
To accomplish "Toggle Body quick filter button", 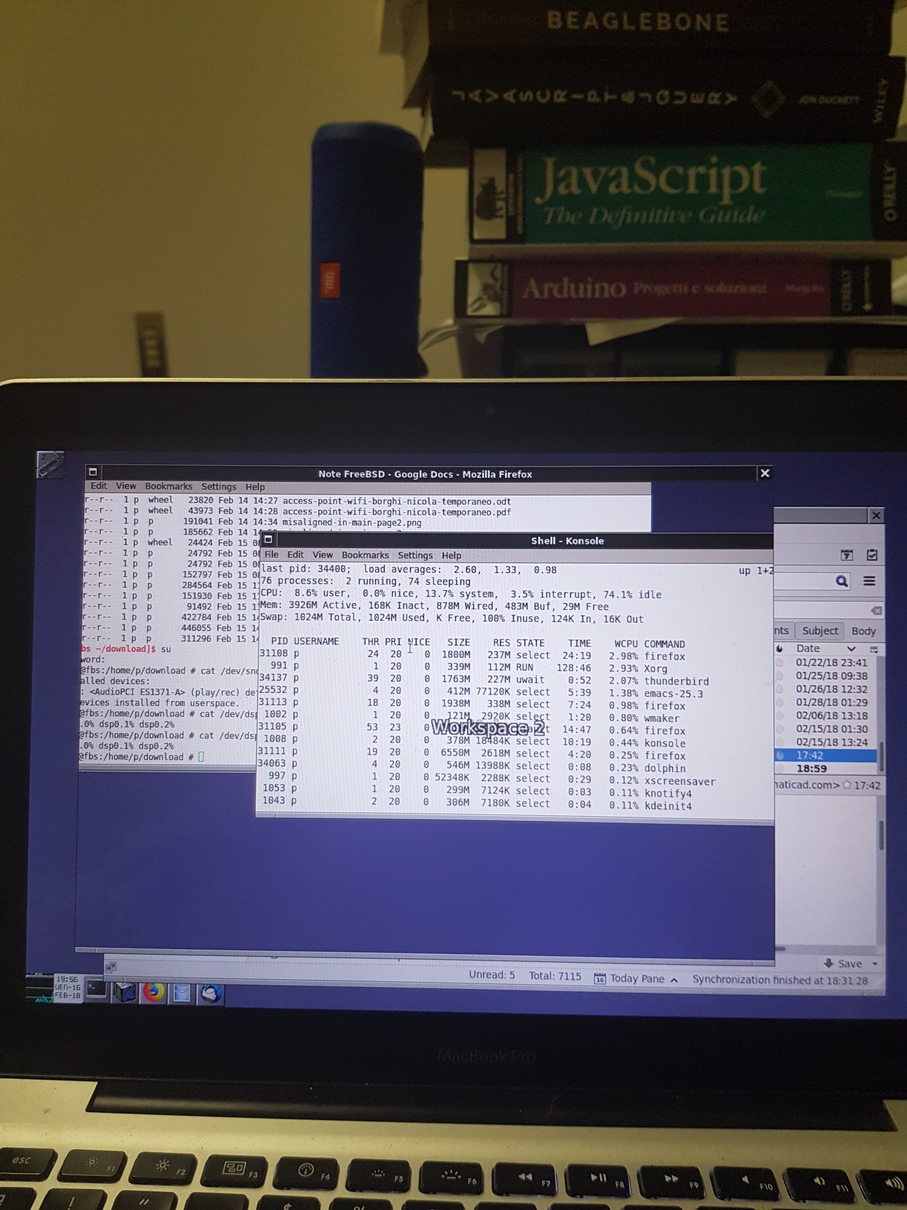I will [x=863, y=631].
